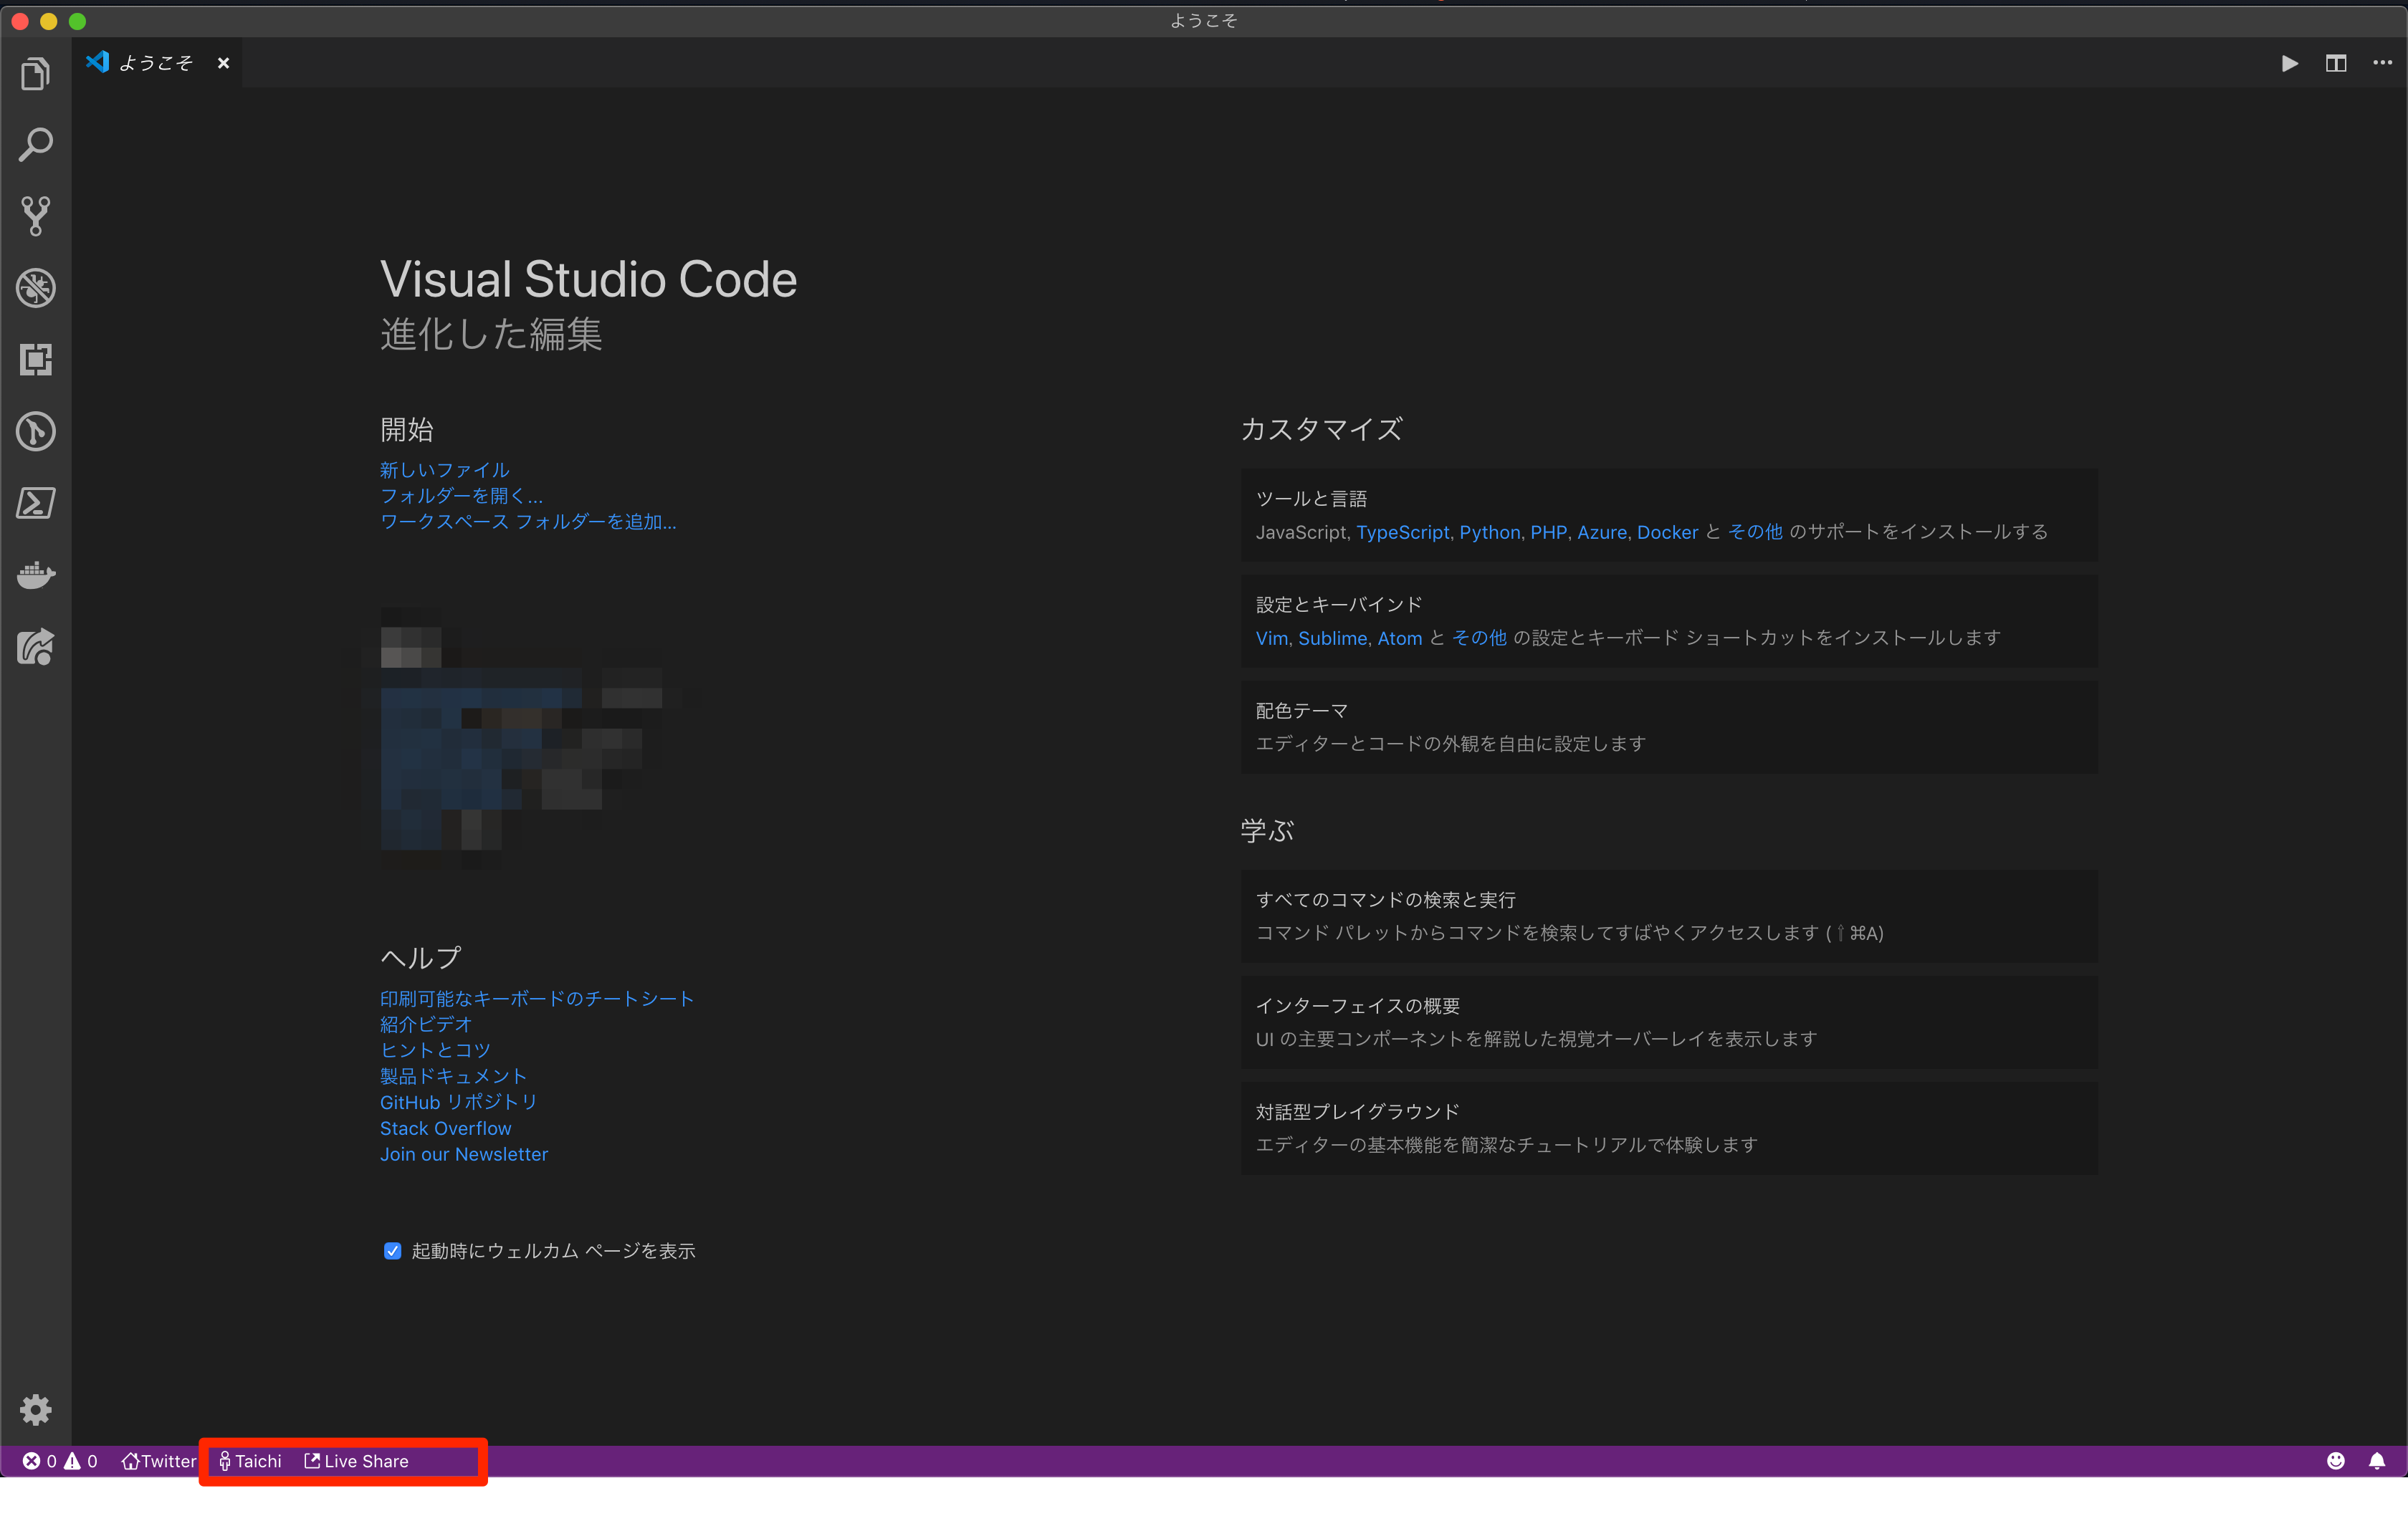
Task: Install Docker support link
Action: point(1667,532)
